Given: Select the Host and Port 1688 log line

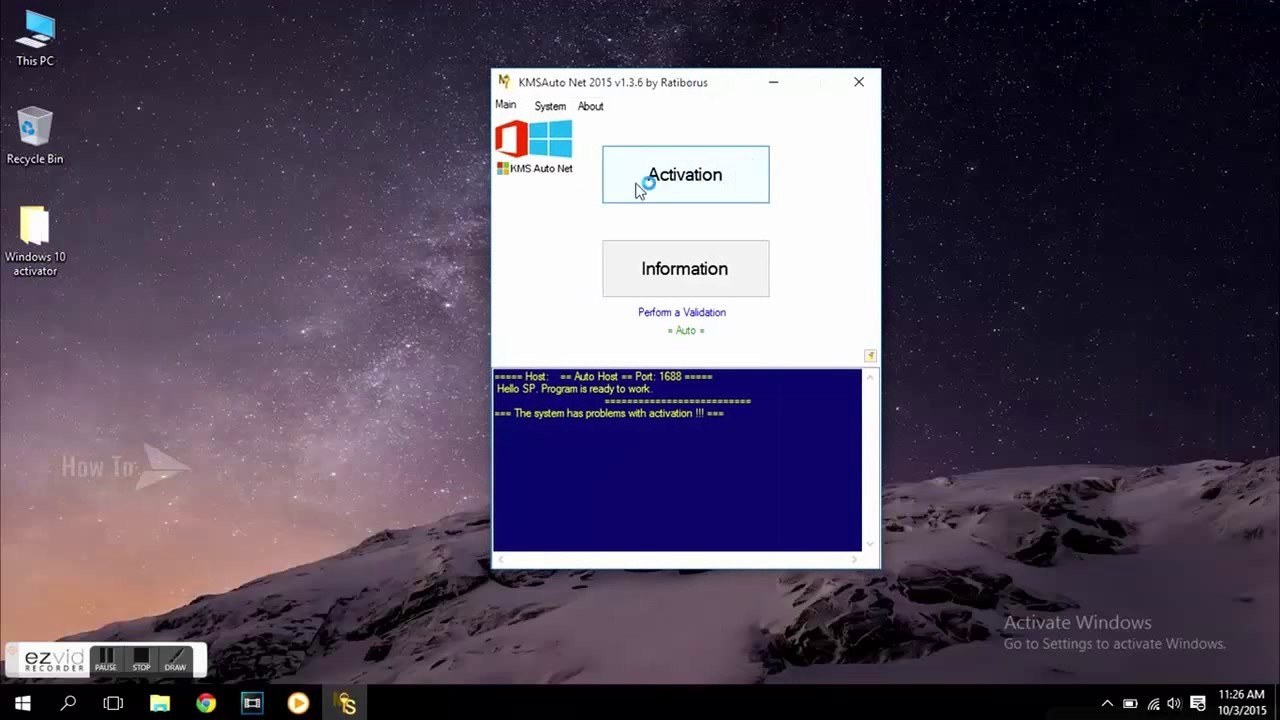Looking at the screenshot, I should (x=603, y=377).
